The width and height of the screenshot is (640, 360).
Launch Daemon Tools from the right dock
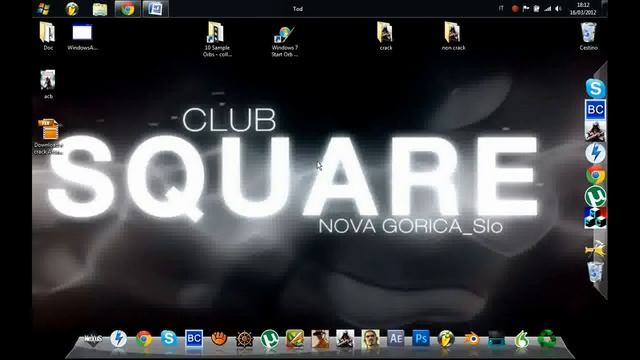[596, 153]
